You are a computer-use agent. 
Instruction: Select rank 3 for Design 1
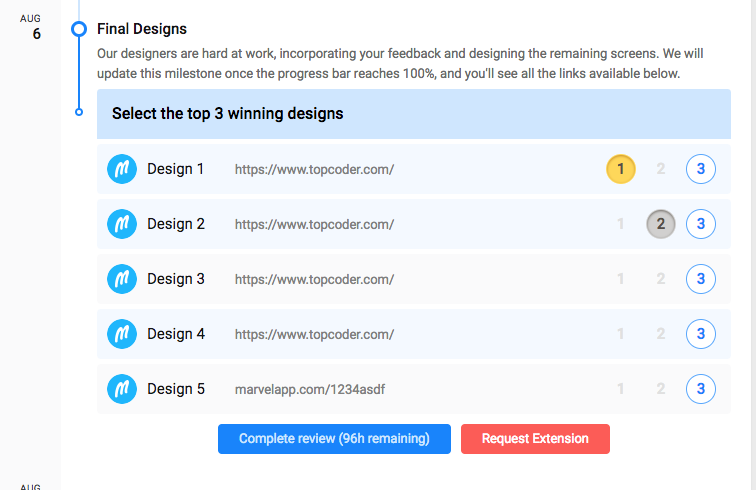tap(701, 169)
